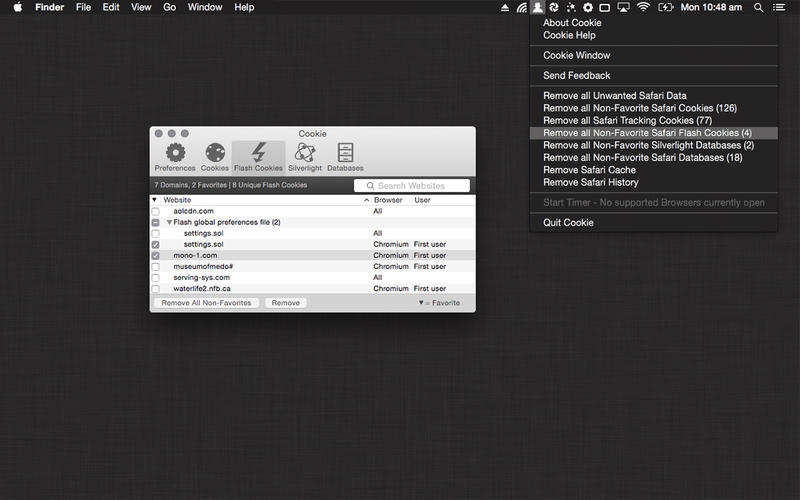The width and height of the screenshot is (800, 500).
Task: Click the eject icon in menu bar
Action: (505, 8)
